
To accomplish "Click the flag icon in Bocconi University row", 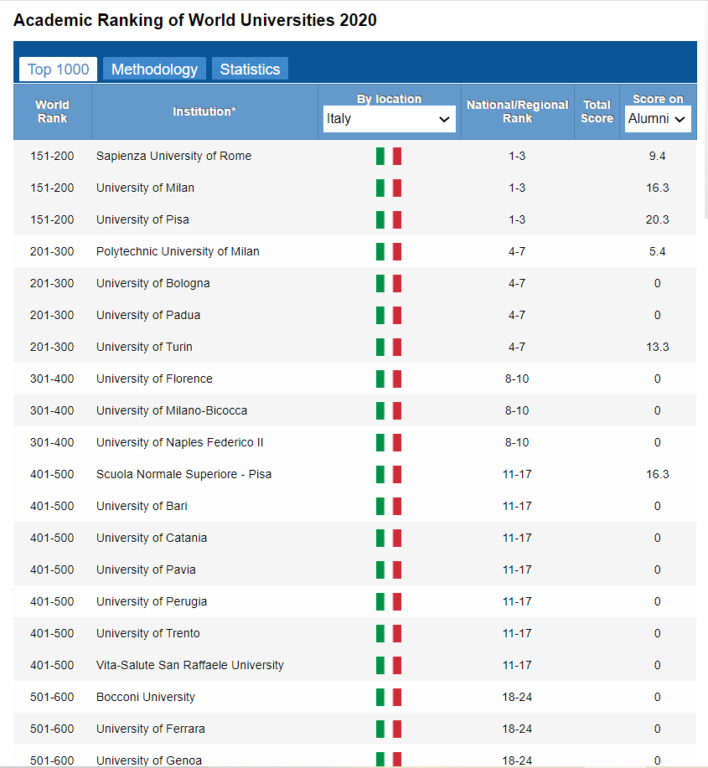I will (389, 697).
